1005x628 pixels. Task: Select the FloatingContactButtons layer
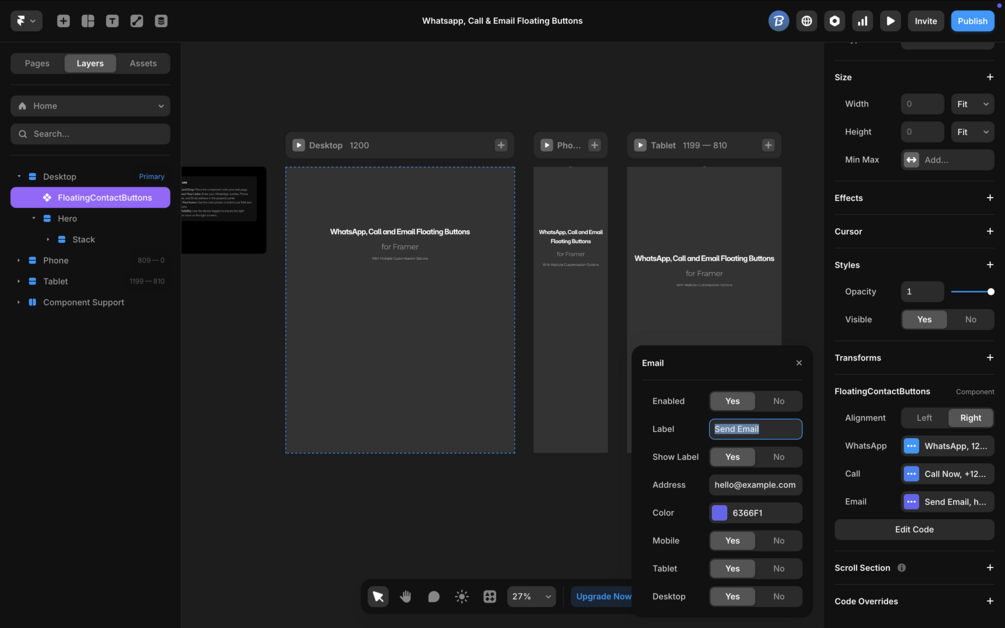[x=90, y=197]
